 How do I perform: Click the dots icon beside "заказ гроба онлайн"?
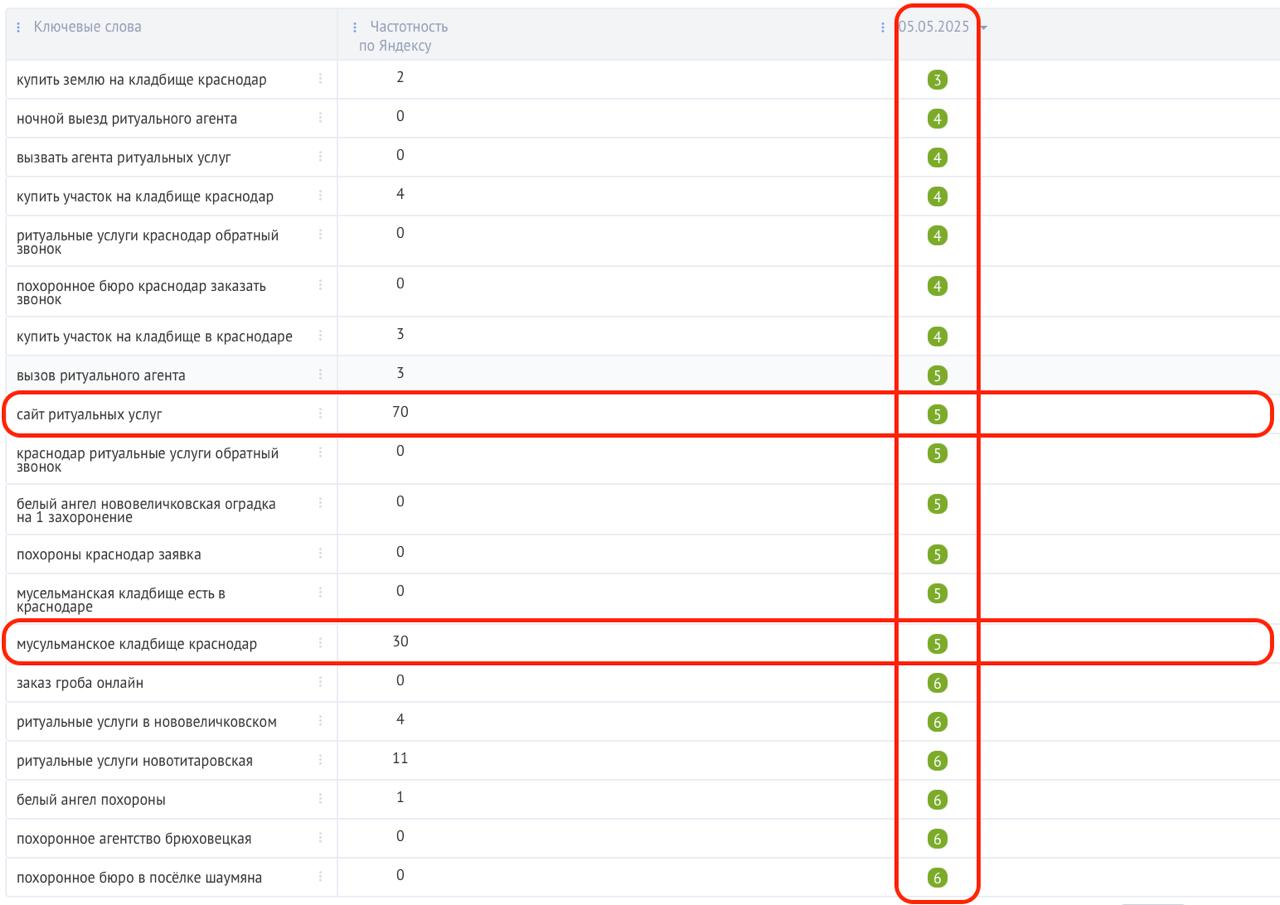pyautogui.click(x=320, y=682)
